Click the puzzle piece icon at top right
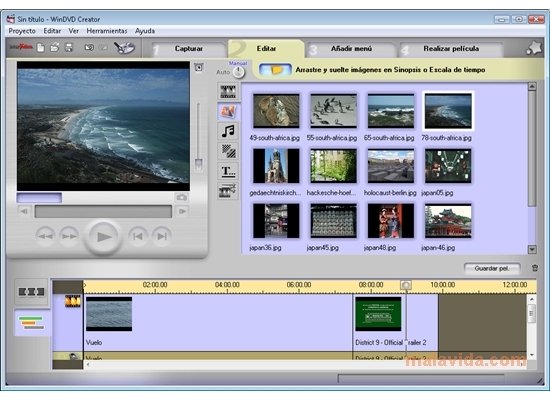The width and height of the screenshot is (550, 400). (534, 48)
